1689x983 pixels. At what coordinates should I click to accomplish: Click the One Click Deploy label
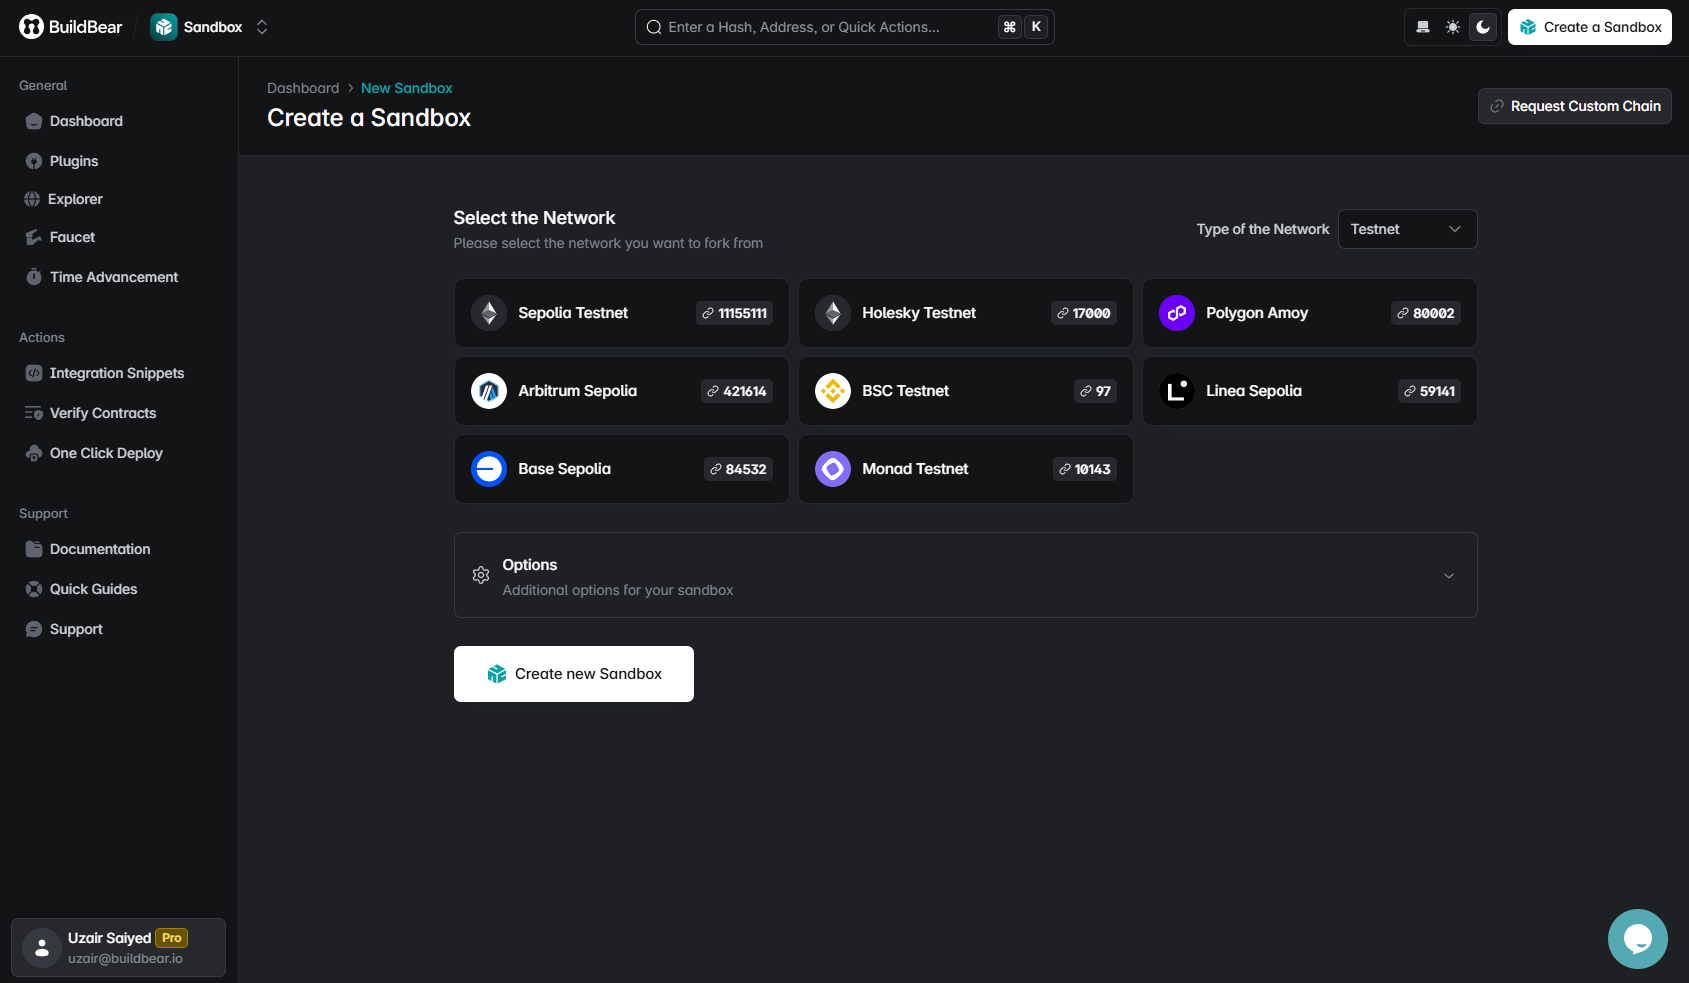(106, 453)
